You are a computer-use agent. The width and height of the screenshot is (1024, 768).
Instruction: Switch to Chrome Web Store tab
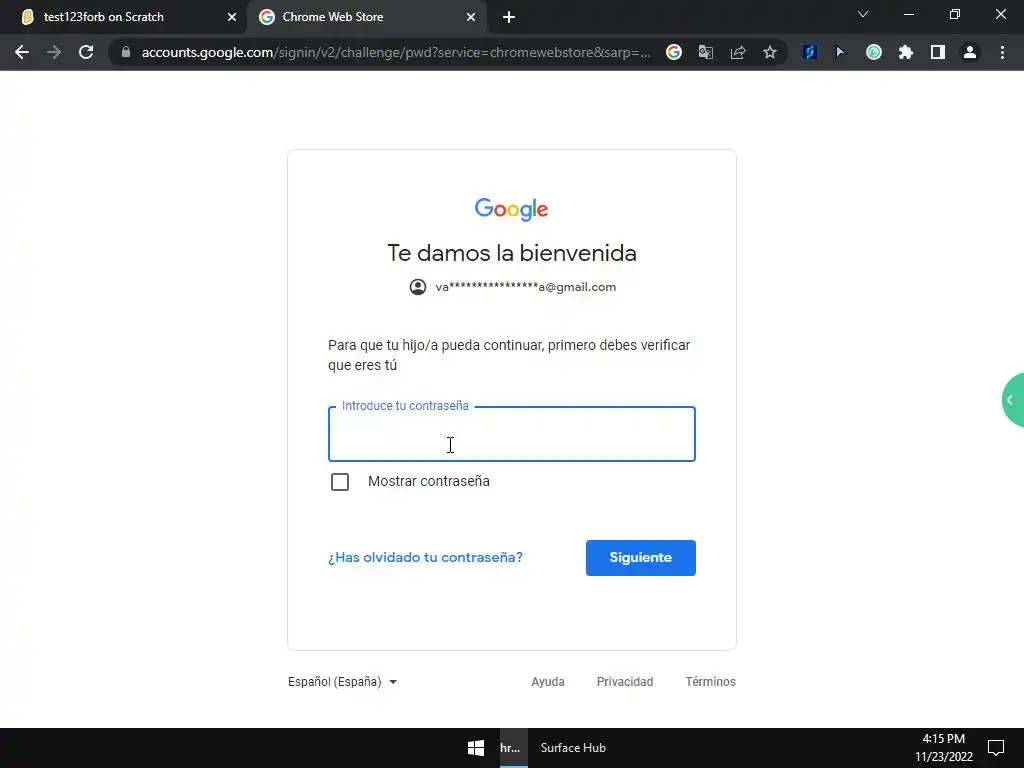point(366,18)
